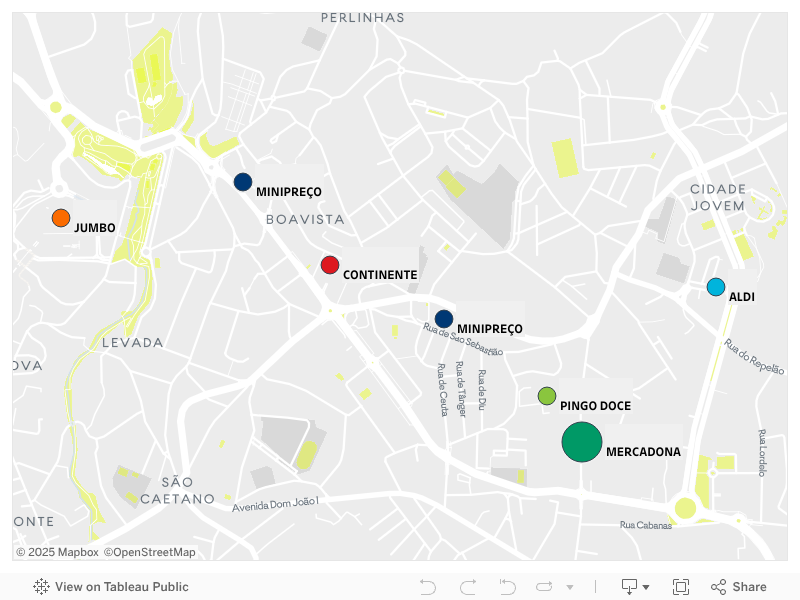Pick the Minipreço marker above Rua de São Sebastião
The height and width of the screenshot is (600, 800).
coord(444,319)
